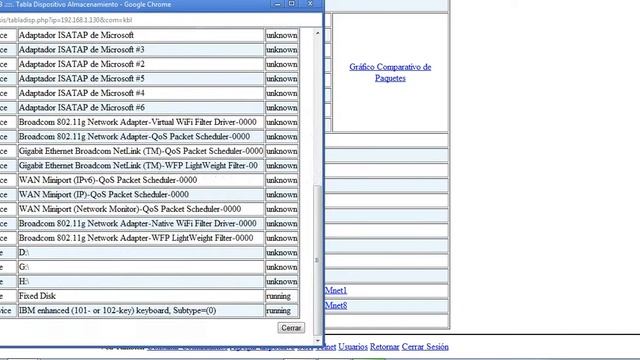
Task: Select the 'G:\' drive cell
Action: tap(141, 267)
